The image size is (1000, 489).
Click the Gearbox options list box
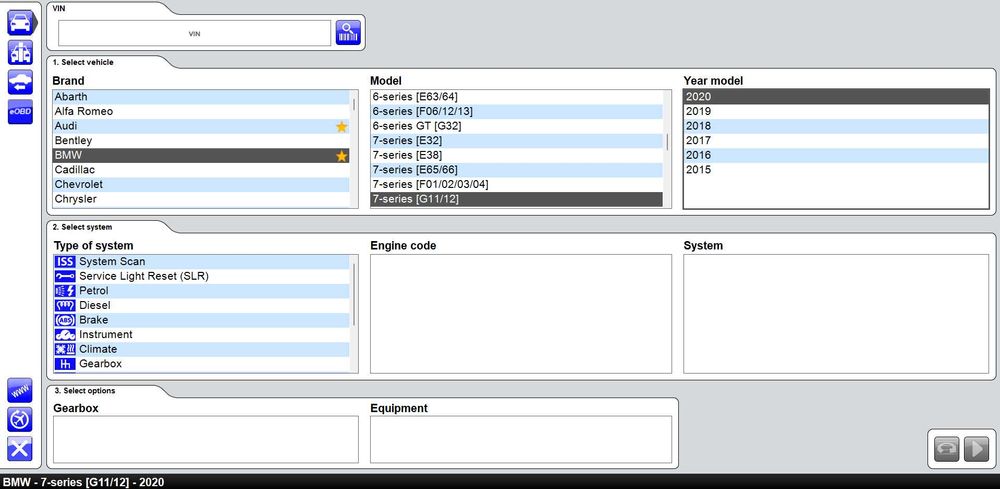click(x=206, y=439)
